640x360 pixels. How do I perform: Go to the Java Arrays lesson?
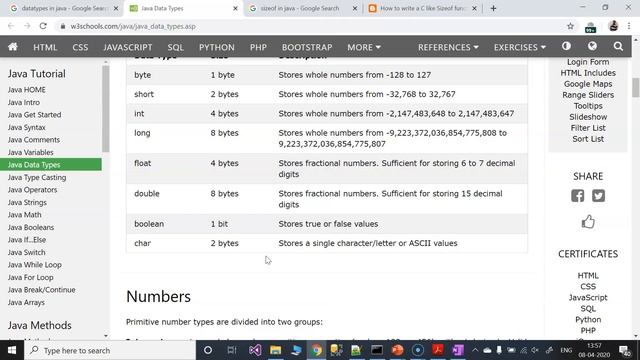26,302
